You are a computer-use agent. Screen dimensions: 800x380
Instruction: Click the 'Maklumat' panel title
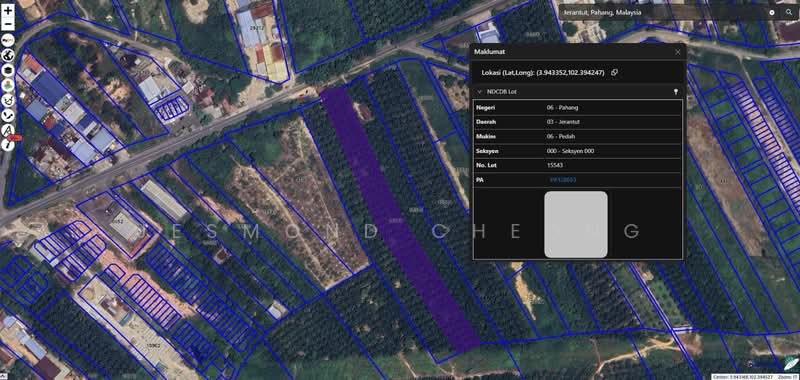490,52
